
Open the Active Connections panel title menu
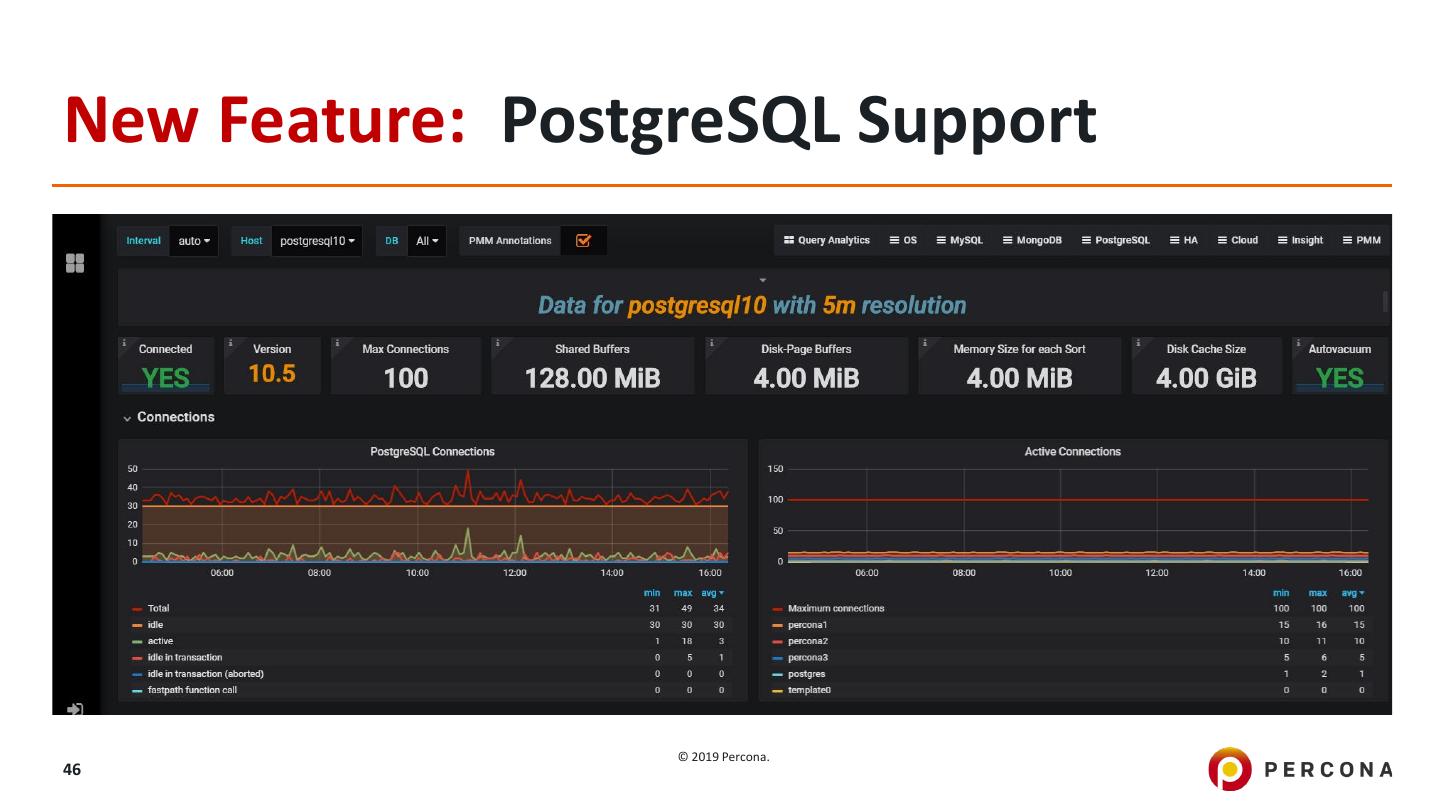coord(1073,452)
